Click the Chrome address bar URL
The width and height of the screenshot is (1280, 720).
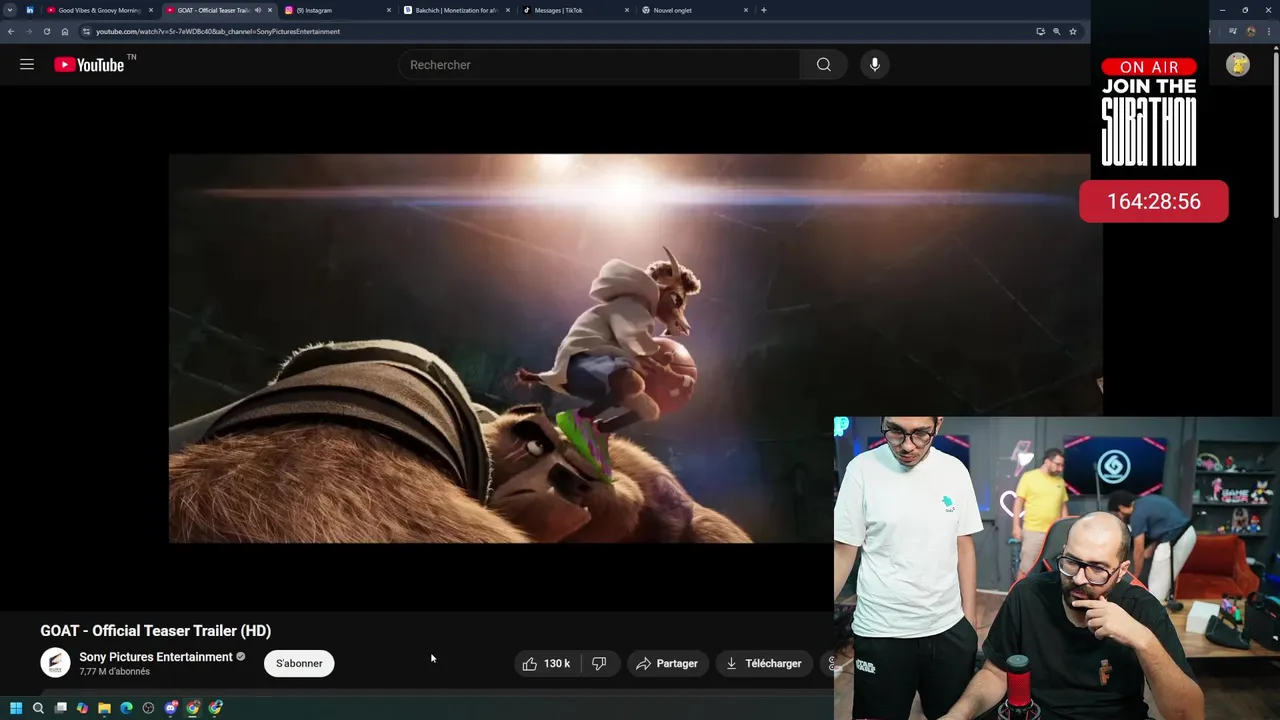pyautogui.click(x=218, y=31)
